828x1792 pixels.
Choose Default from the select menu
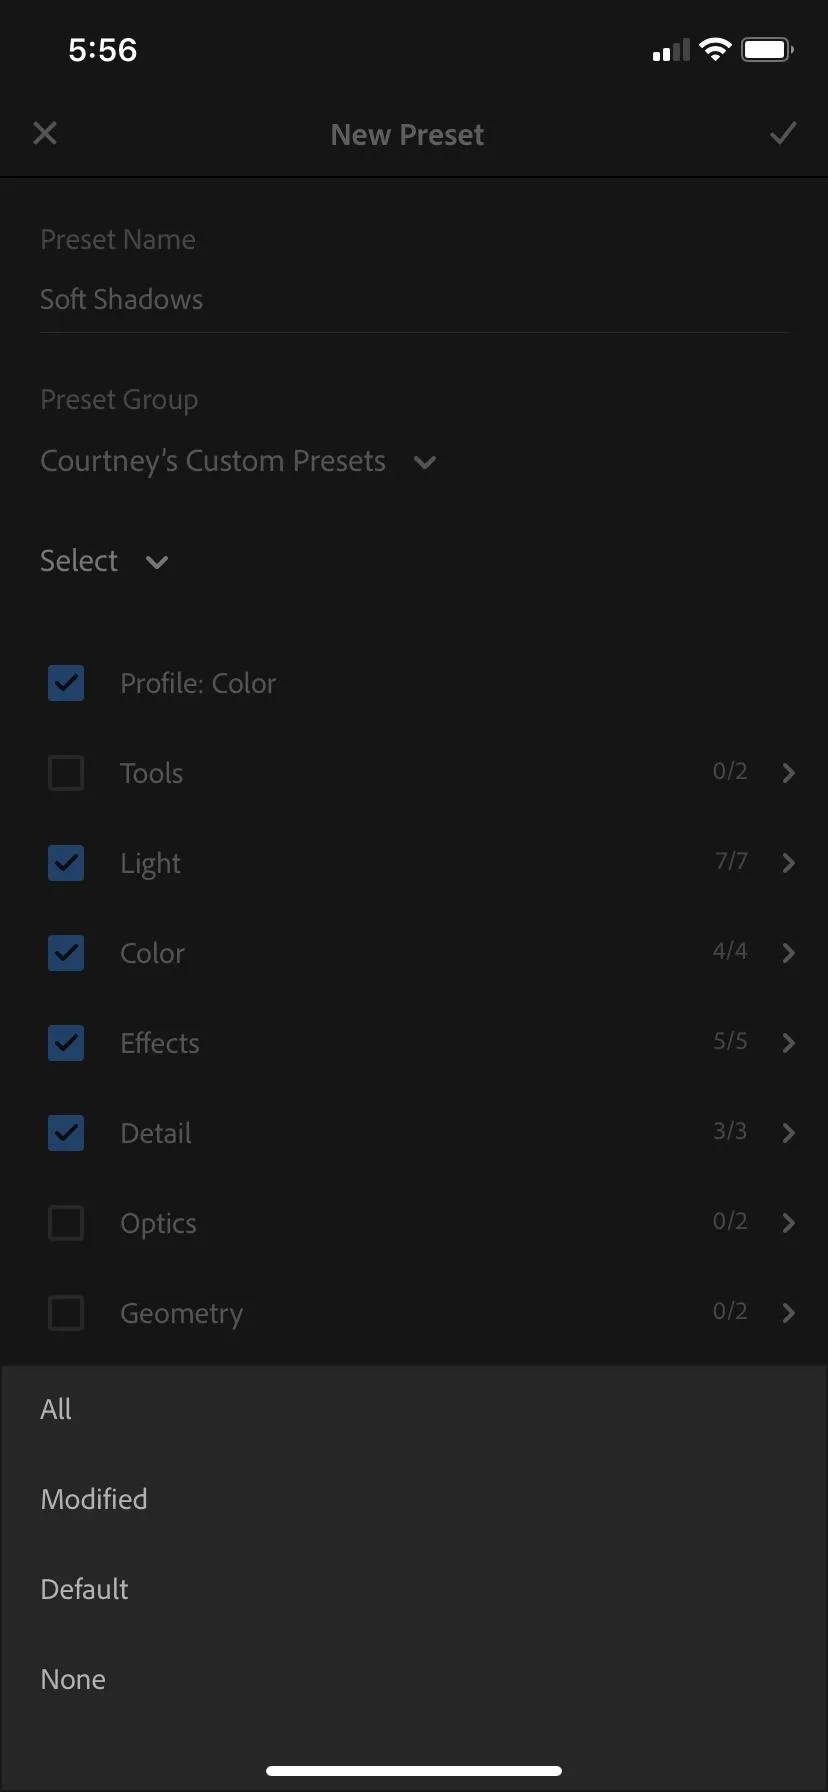click(x=414, y=1589)
